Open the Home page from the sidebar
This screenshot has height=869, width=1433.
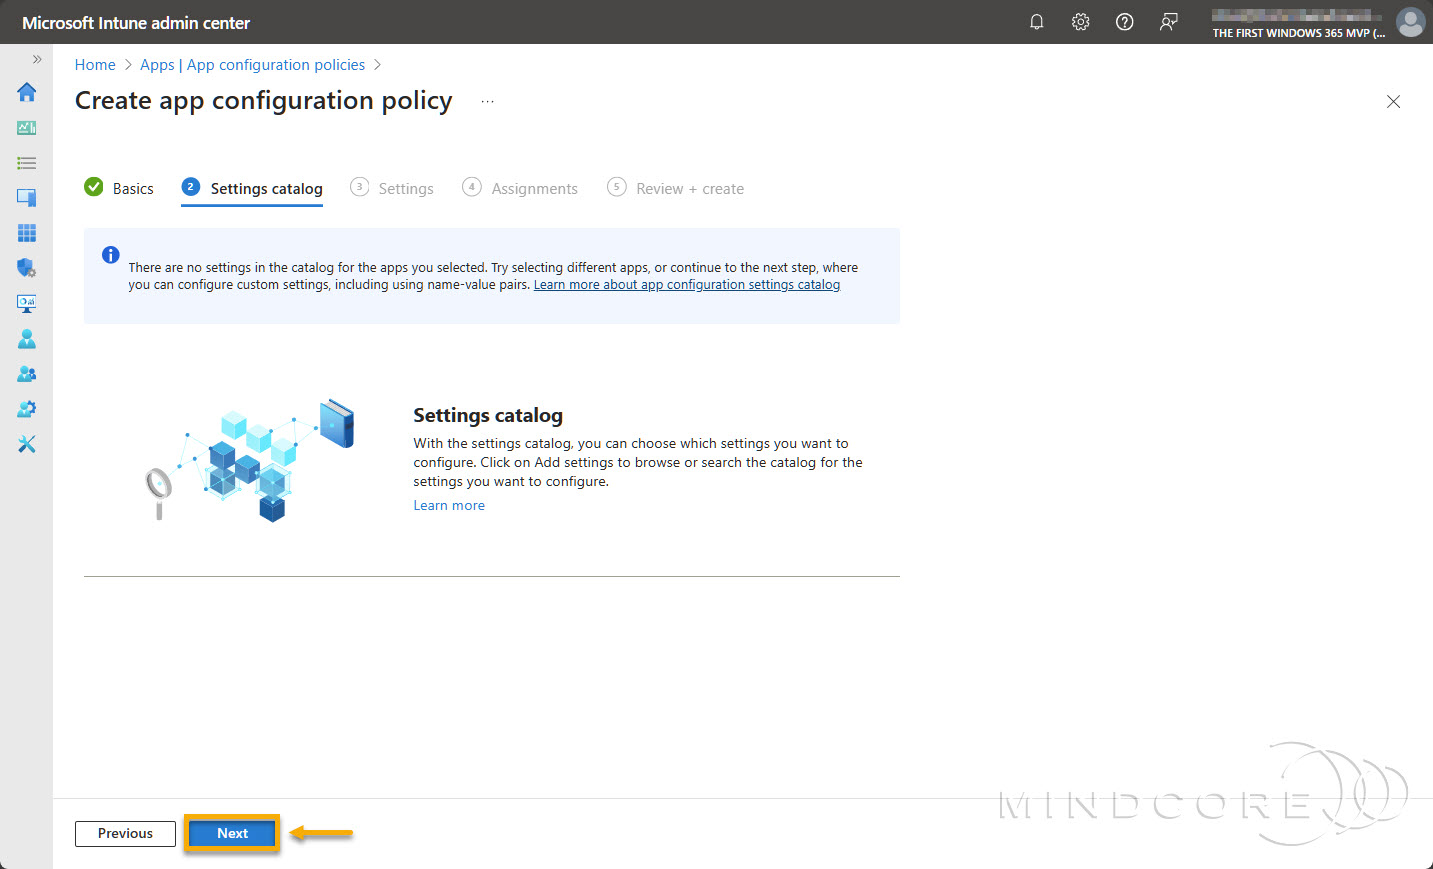click(x=26, y=92)
